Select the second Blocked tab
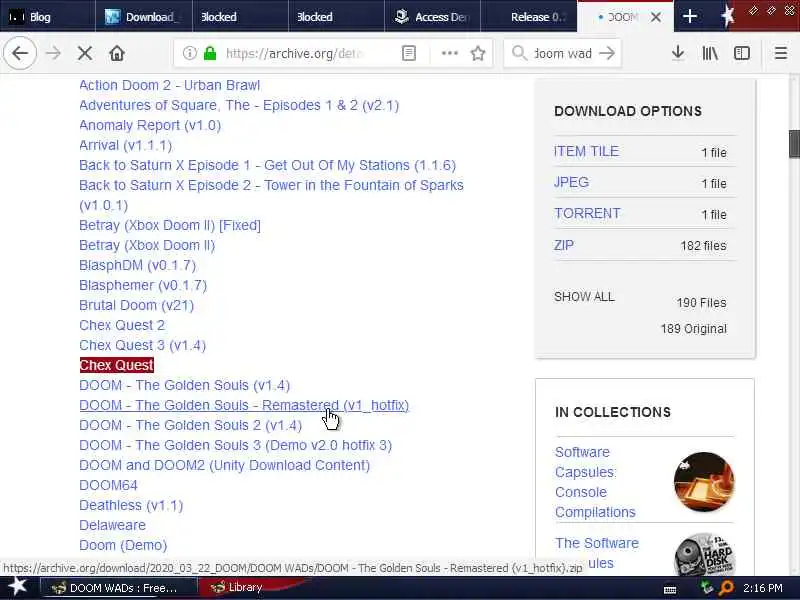The width and height of the screenshot is (800, 600). (336, 16)
